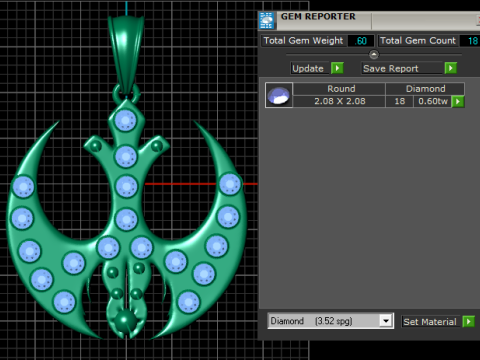Select the topmost gem on the pendant's center stem
The width and height of the screenshot is (480, 360).
tap(126, 120)
